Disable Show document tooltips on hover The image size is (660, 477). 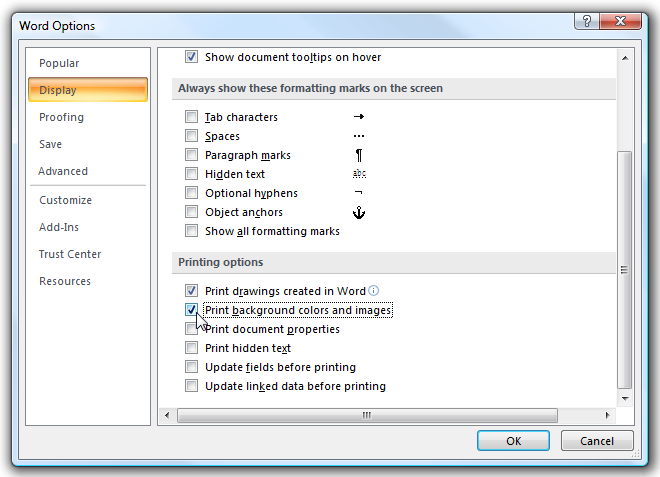192,57
